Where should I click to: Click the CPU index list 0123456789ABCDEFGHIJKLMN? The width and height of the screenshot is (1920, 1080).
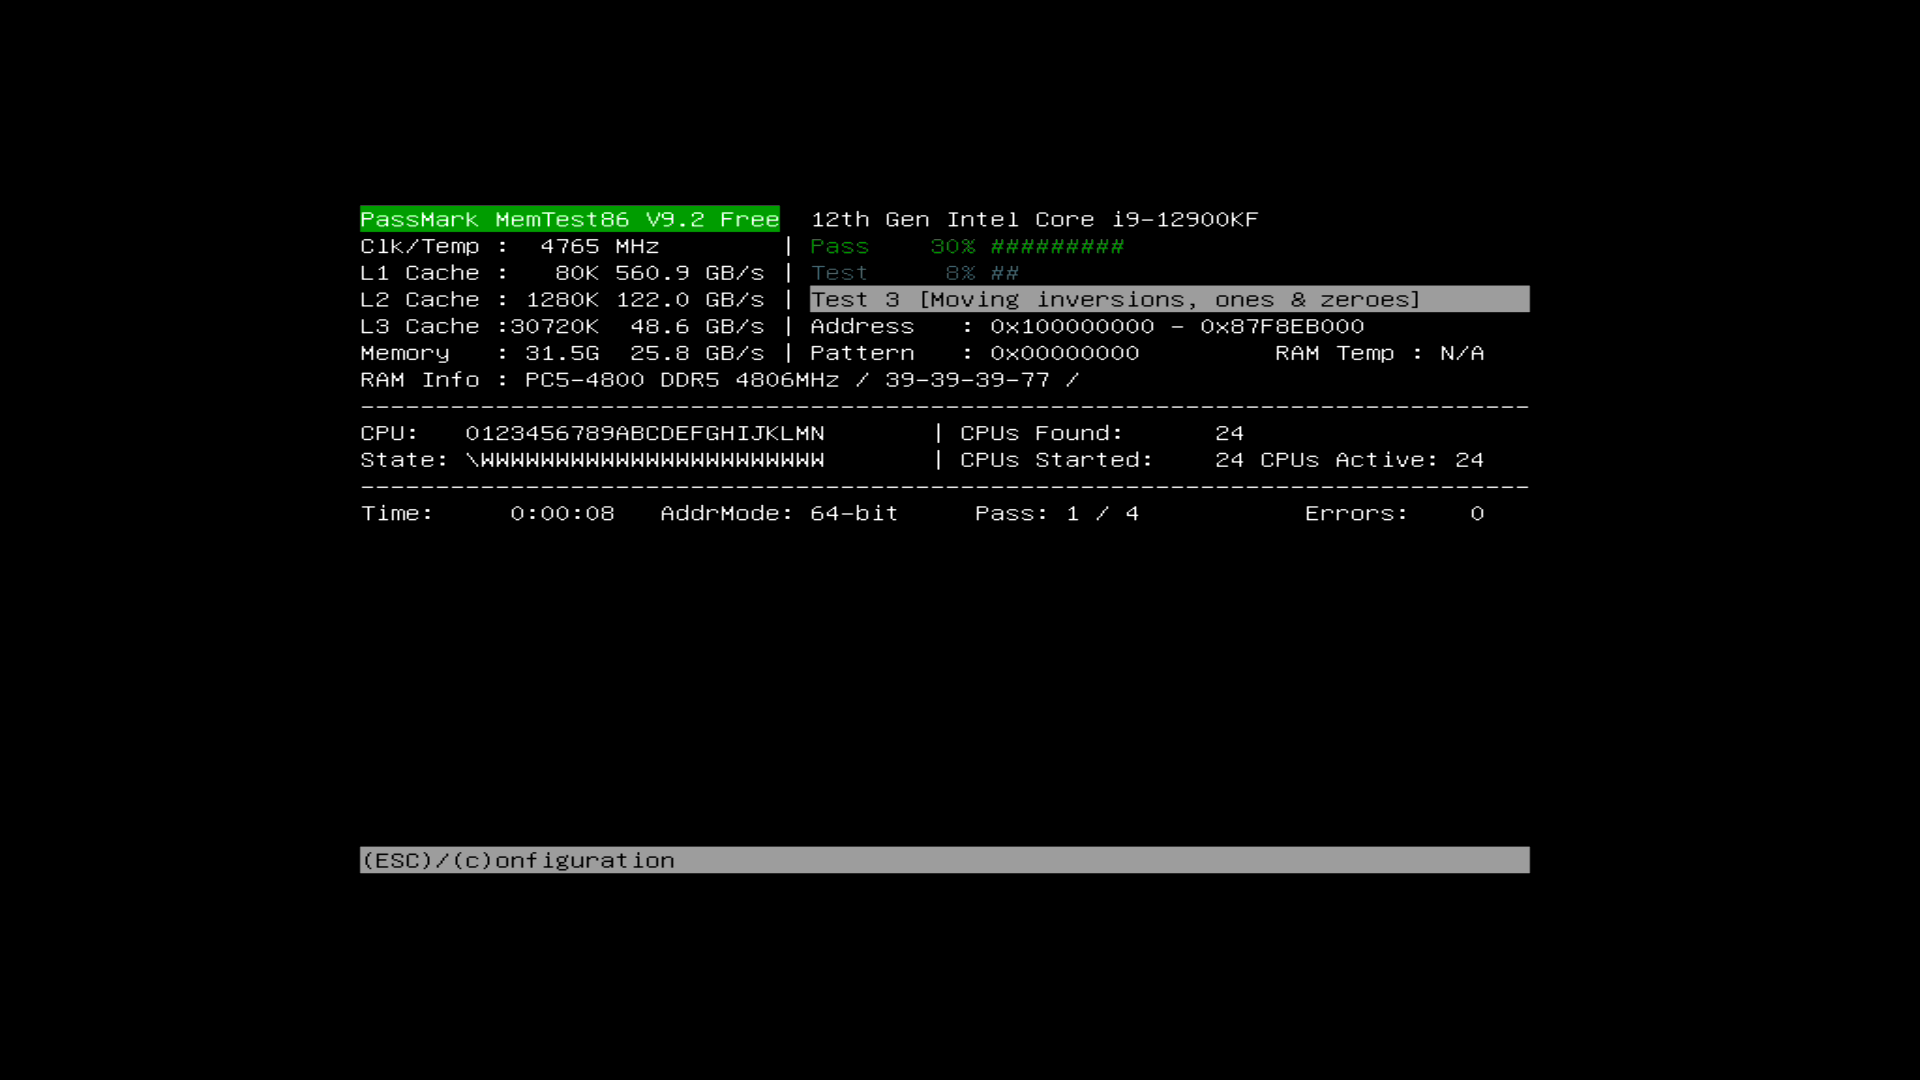click(x=645, y=433)
